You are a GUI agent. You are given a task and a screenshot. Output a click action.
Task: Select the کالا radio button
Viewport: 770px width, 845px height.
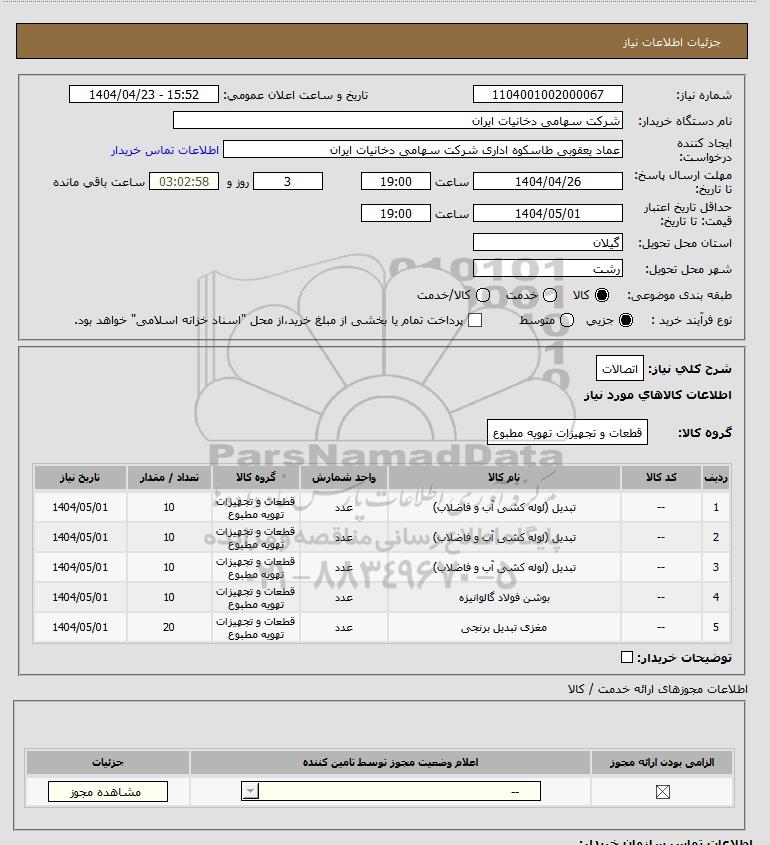tap(601, 295)
